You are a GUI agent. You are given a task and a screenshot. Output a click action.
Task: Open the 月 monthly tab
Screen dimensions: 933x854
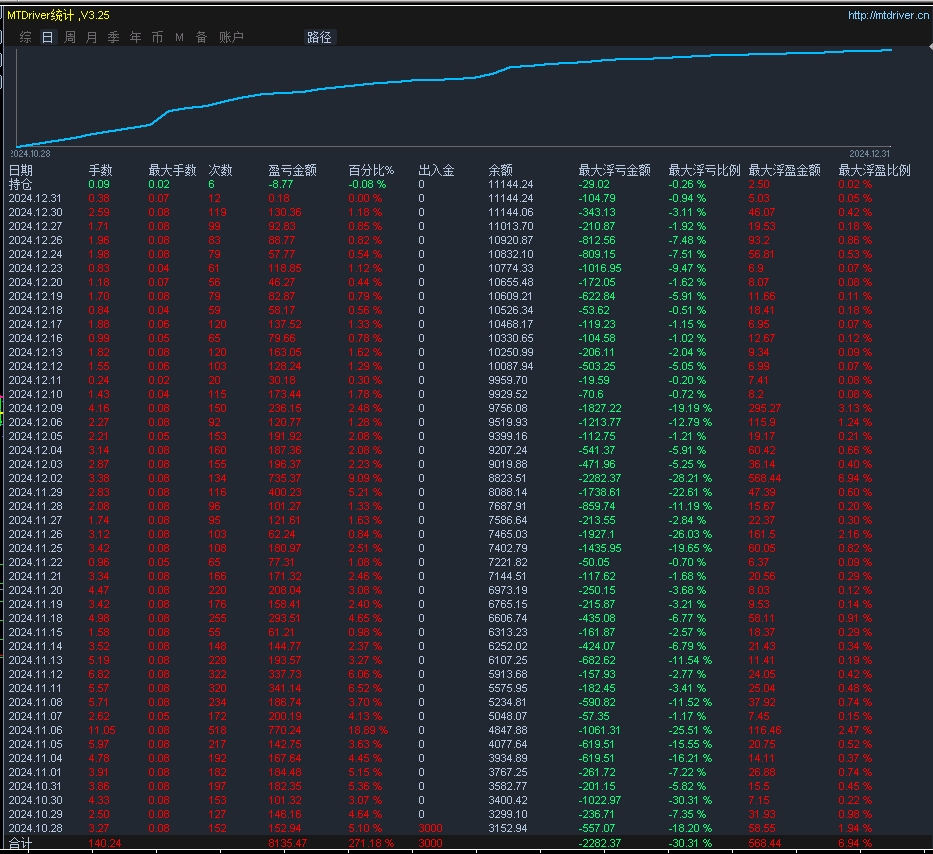(x=92, y=37)
